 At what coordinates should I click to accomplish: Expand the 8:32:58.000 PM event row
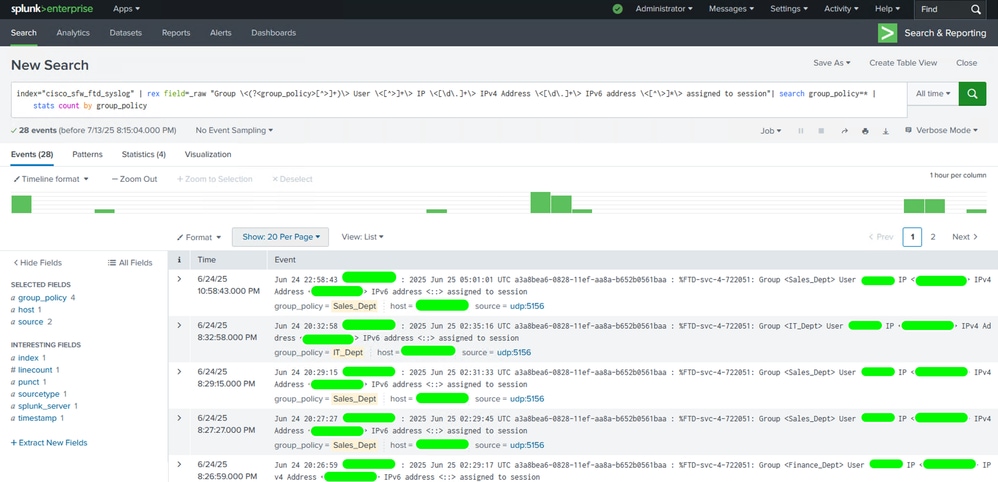(x=179, y=325)
